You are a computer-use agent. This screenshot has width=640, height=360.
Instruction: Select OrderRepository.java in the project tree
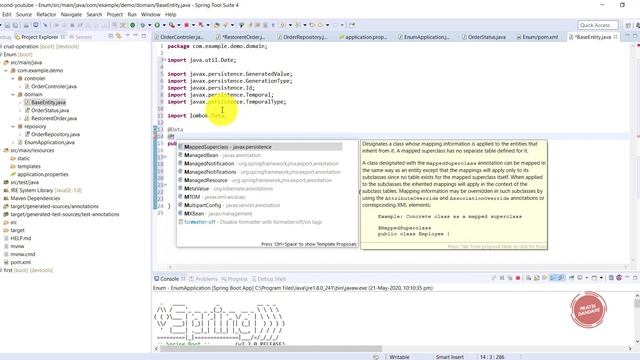coord(55,134)
